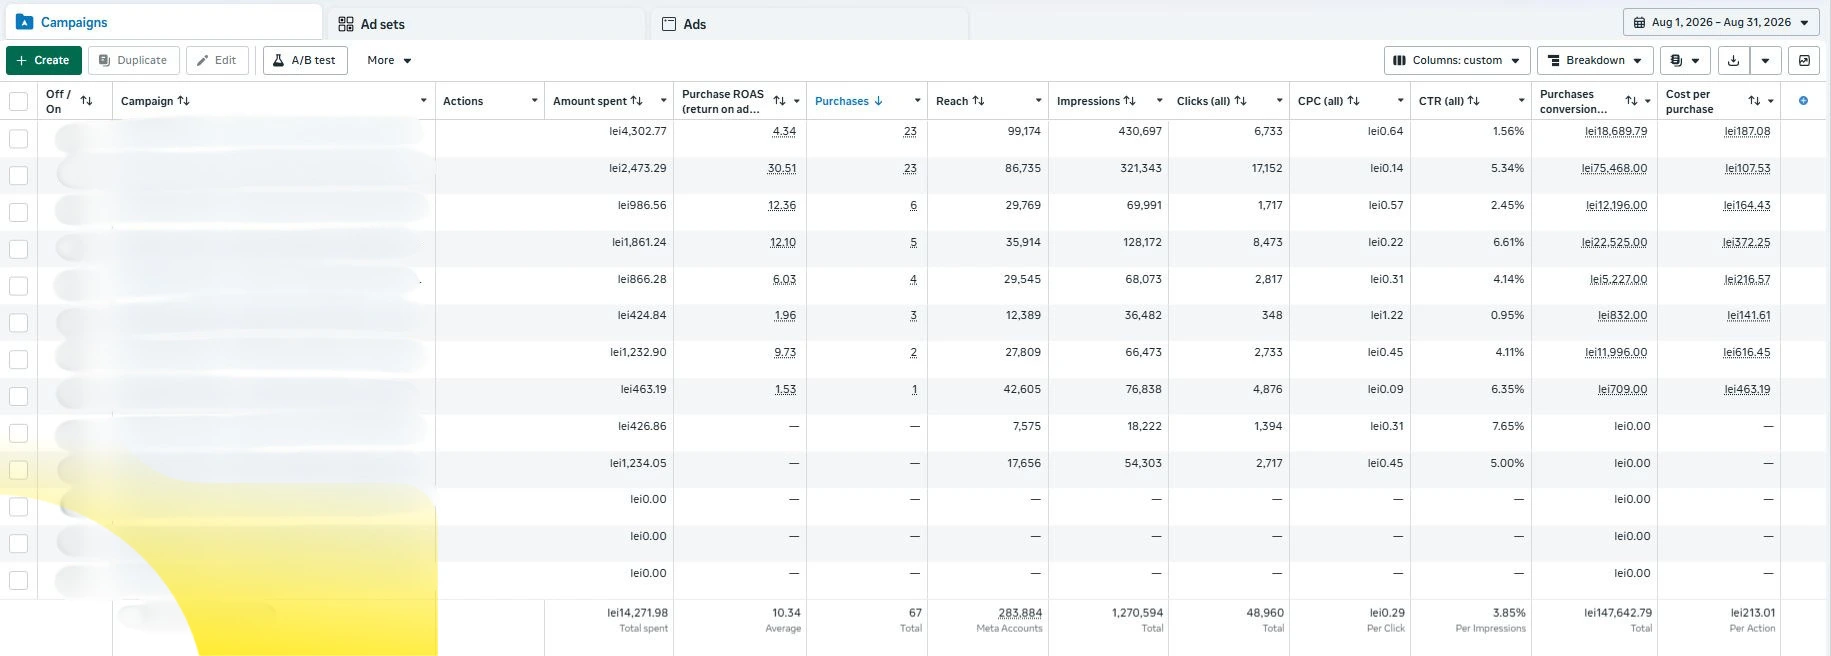Open Campaign column options arrow
Image resolution: width=1831 pixels, height=656 pixels.
423,101
